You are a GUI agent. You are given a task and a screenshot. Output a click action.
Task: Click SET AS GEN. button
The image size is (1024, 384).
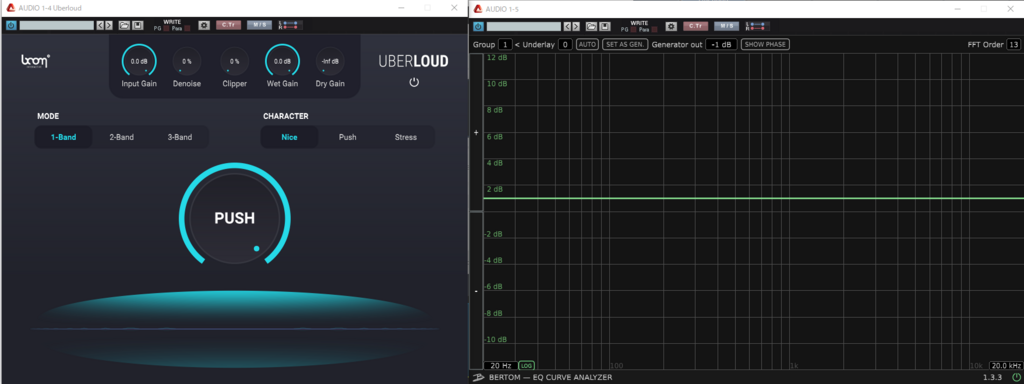624,44
